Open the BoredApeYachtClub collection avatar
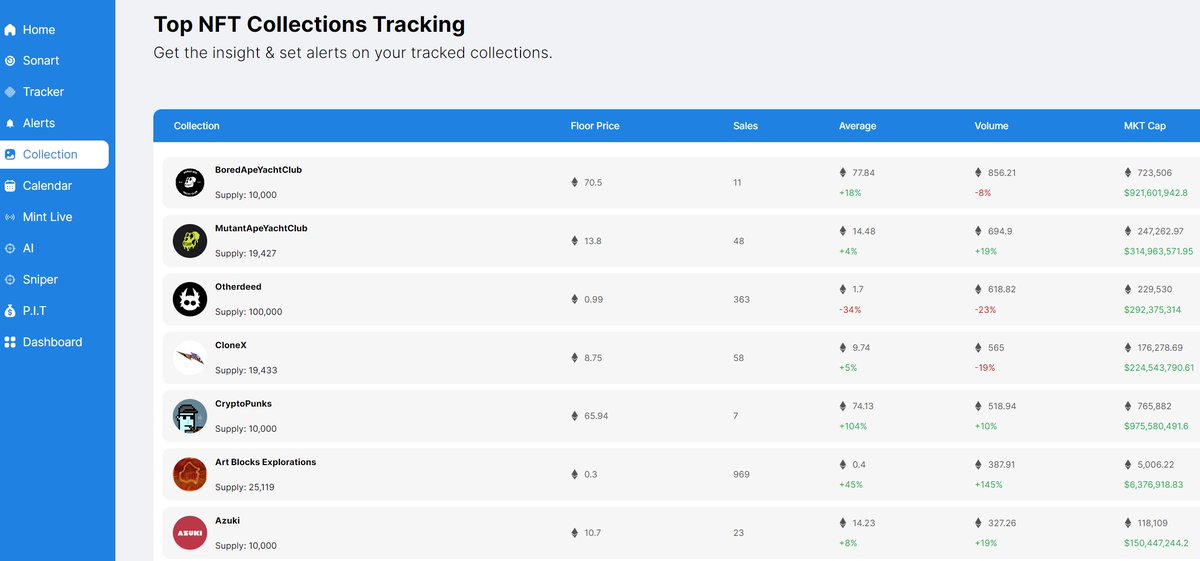The height and width of the screenshot is (561, 1200). [x=189, y=182]
